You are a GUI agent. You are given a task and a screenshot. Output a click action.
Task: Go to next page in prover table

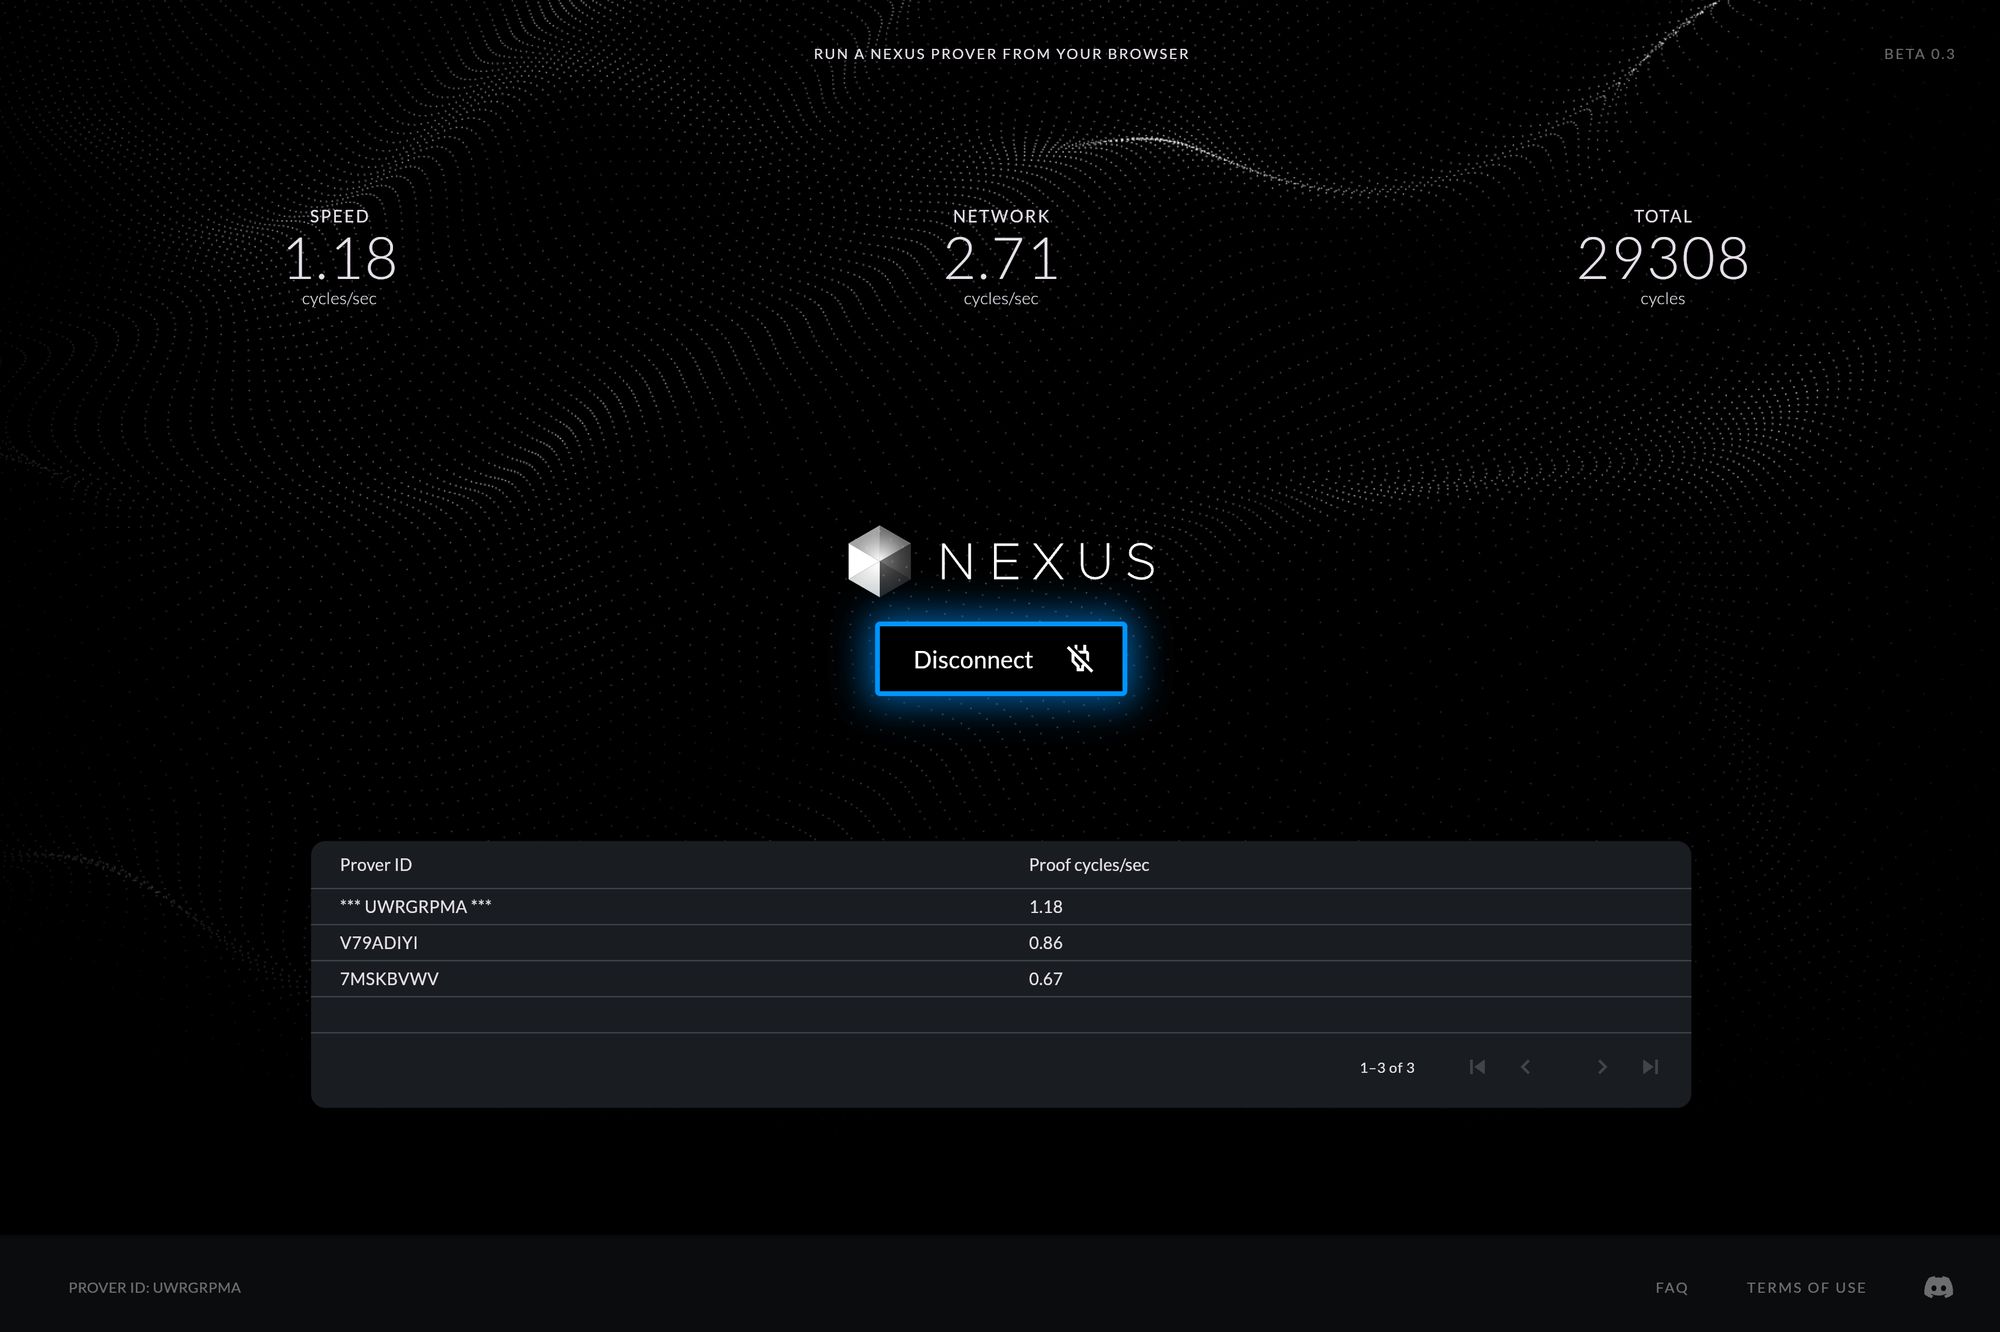tap(1602, 1067)
